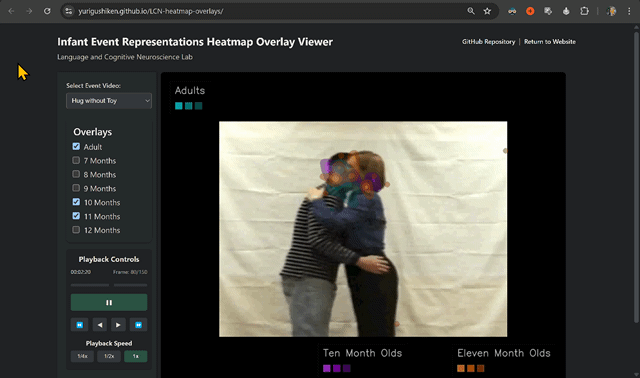640x378 pixels.
Task: Open the GitHub Repository link
Action: pyautogui.click(x=488, y=42)
